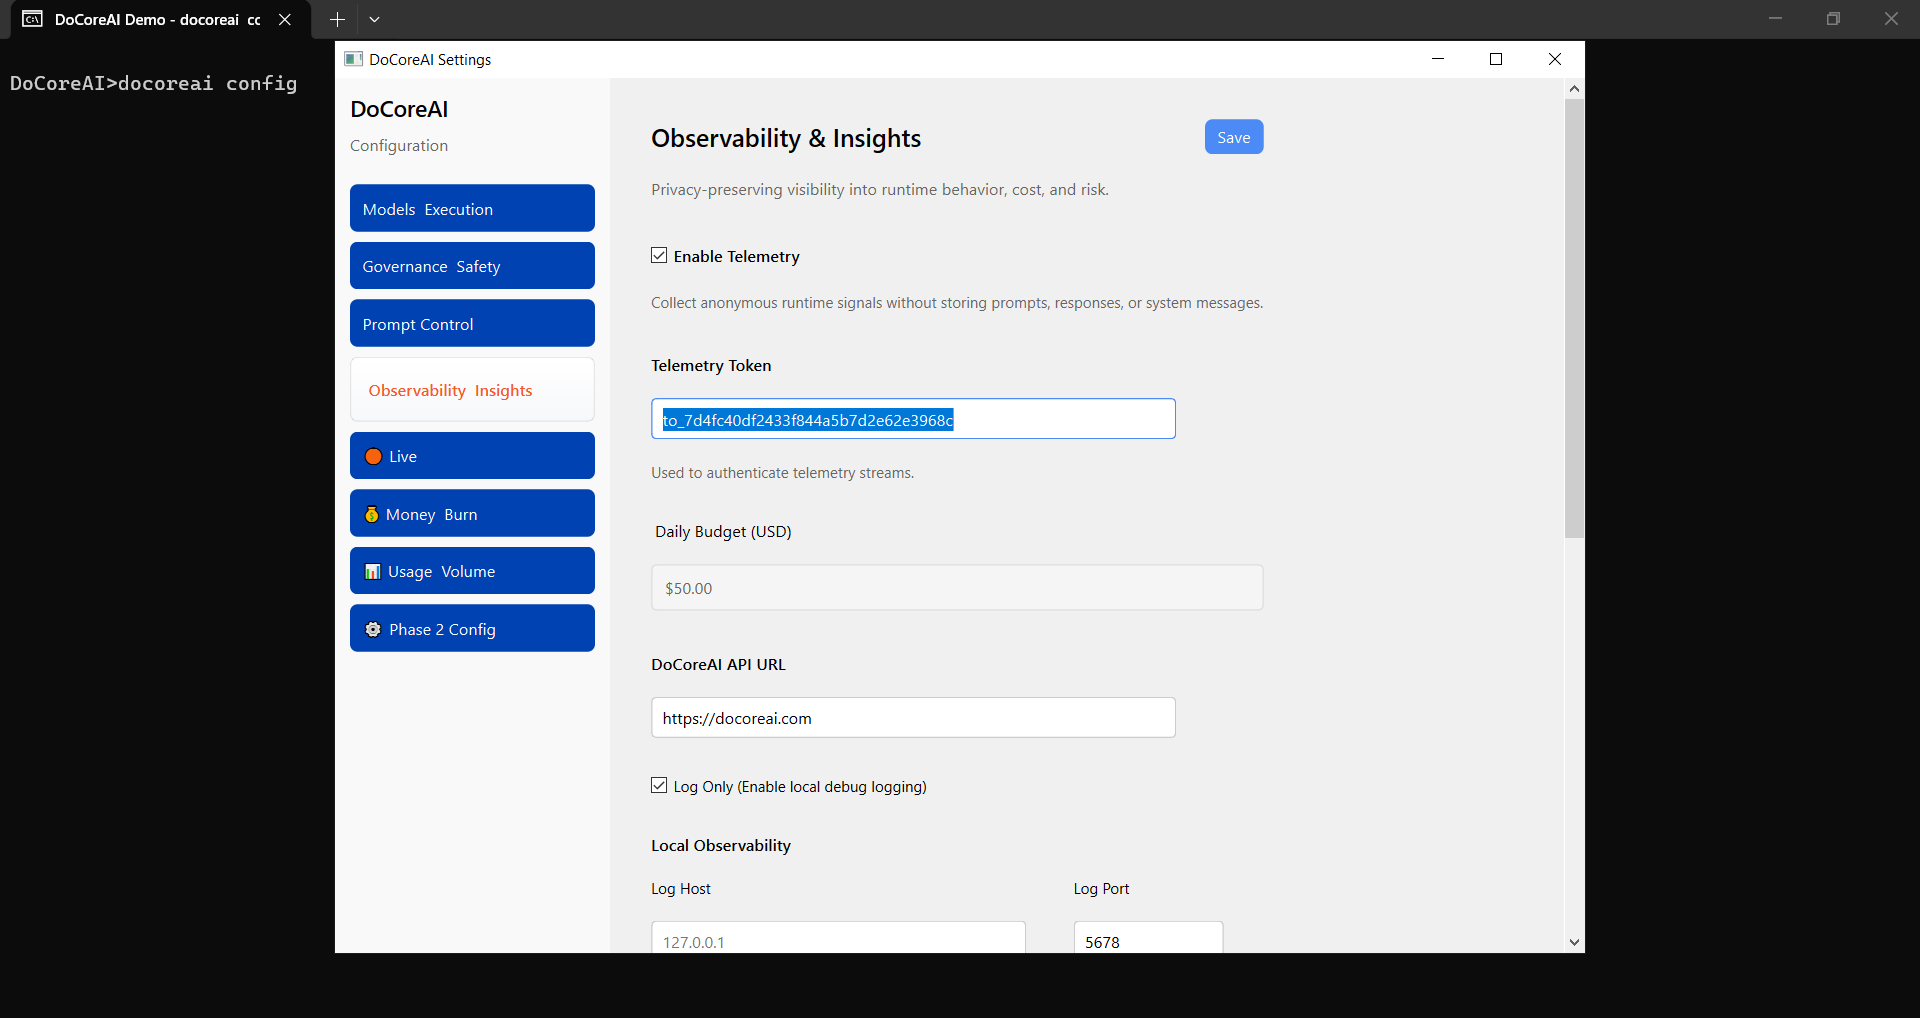Open the Governance Safety section
This screenshot has width=1920, height=1018.
point(472,266)
